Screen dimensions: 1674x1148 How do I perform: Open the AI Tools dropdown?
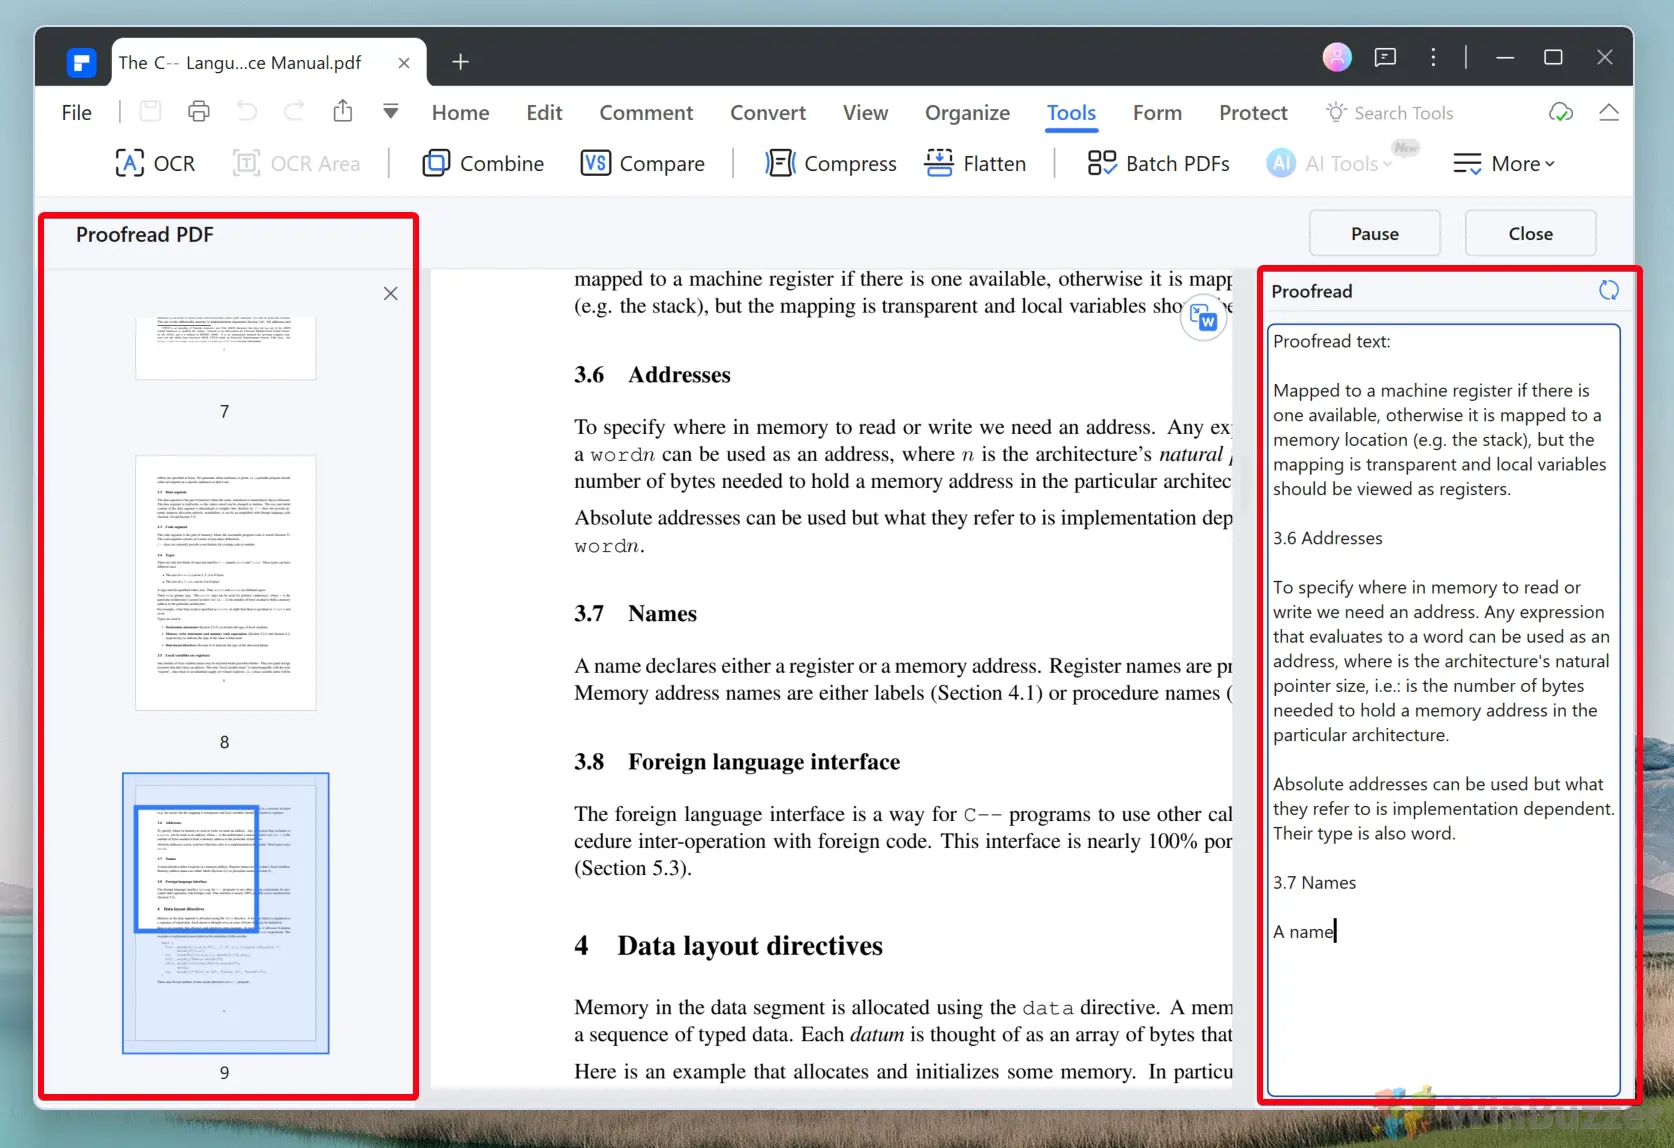tap(1330, 163)
